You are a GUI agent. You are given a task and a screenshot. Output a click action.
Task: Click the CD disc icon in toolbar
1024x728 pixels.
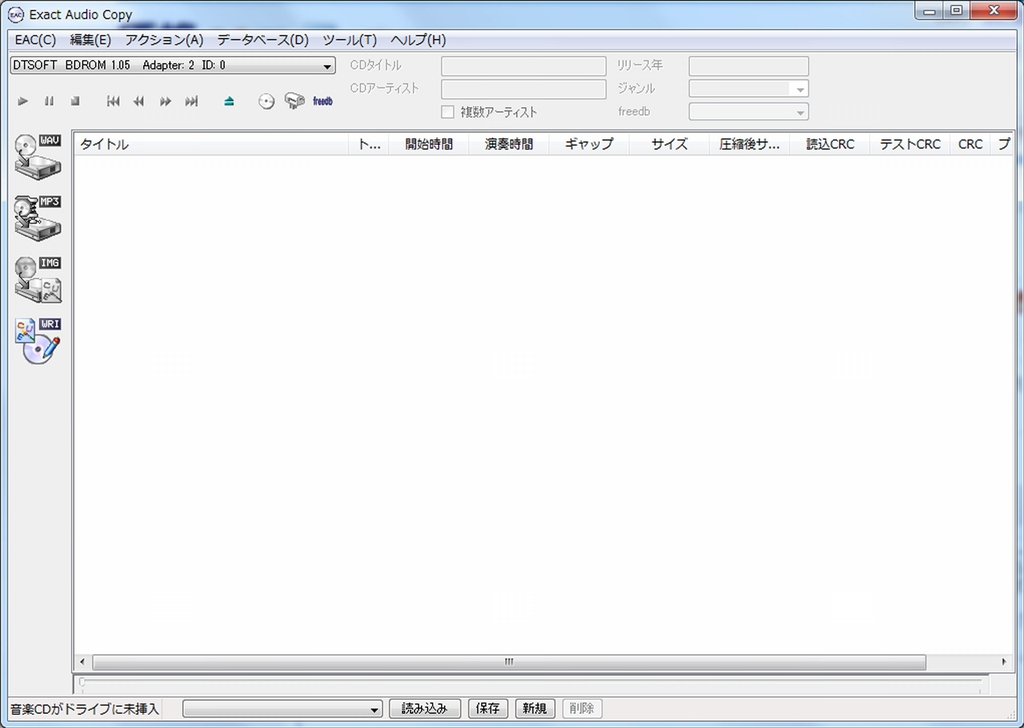(266, 101)
